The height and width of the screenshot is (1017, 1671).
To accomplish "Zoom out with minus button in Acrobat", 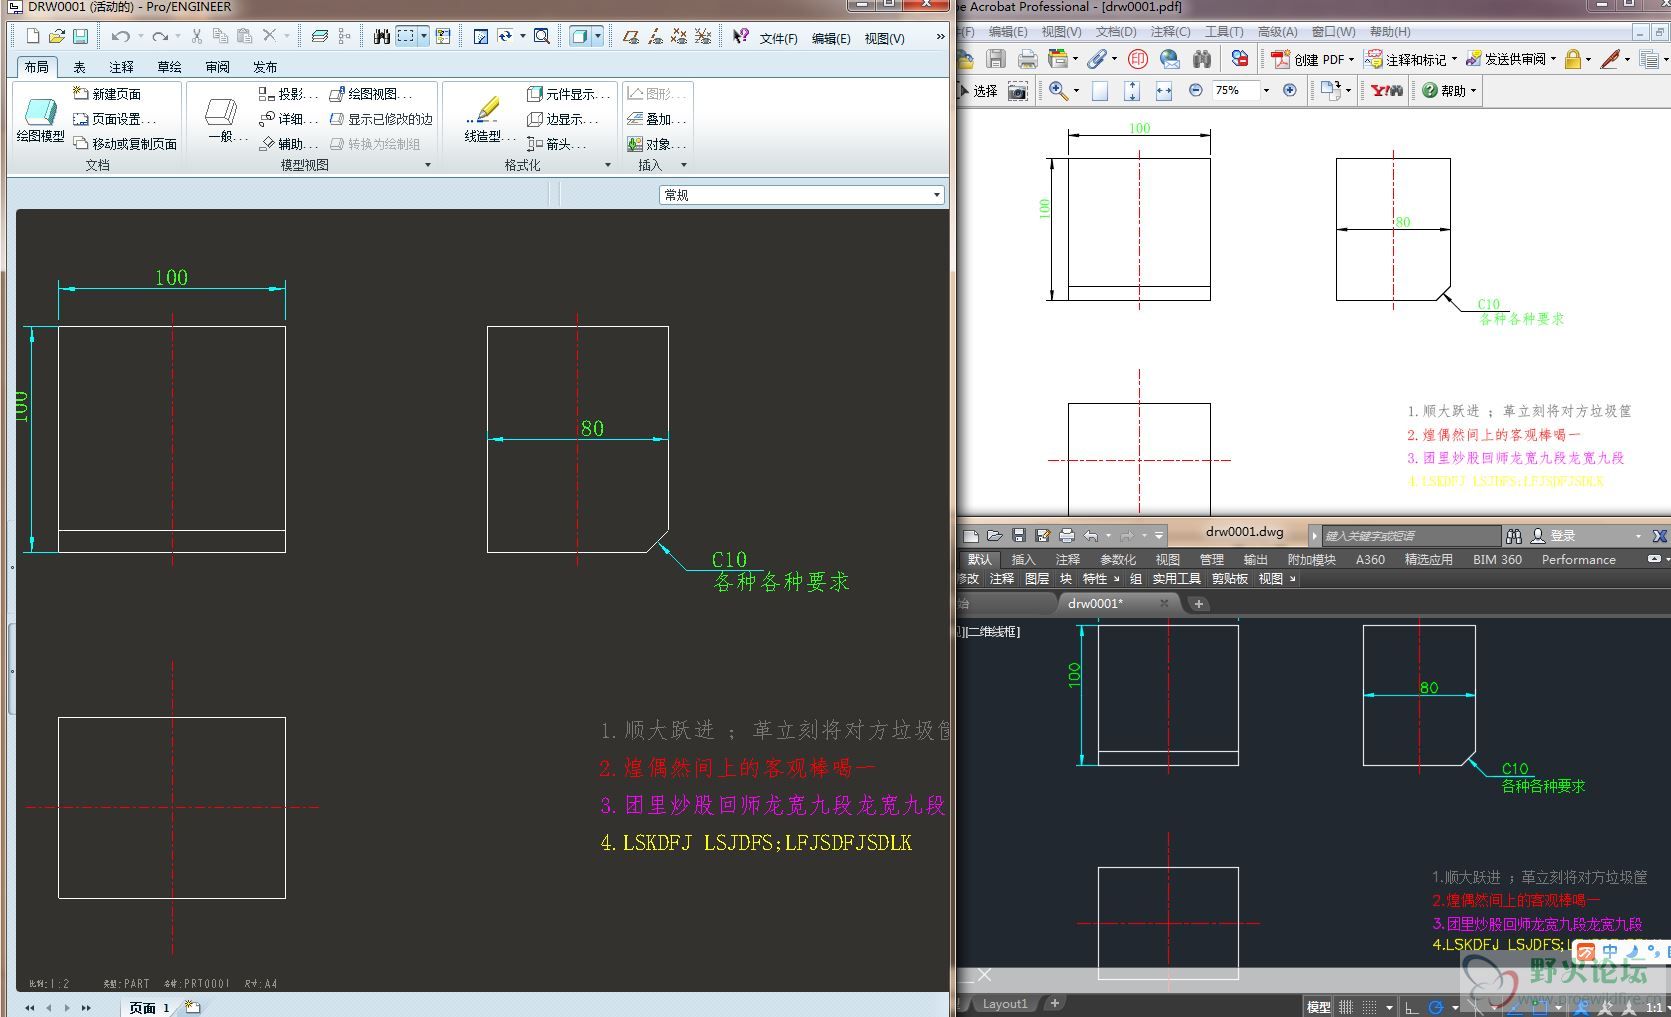I will [x=1195, y=90].
